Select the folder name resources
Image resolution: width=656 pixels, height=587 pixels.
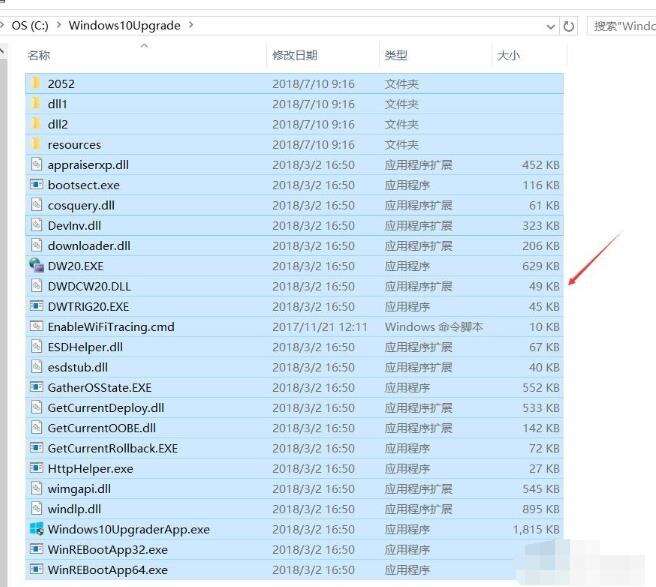pyautogui.click(x=74, y=145)
